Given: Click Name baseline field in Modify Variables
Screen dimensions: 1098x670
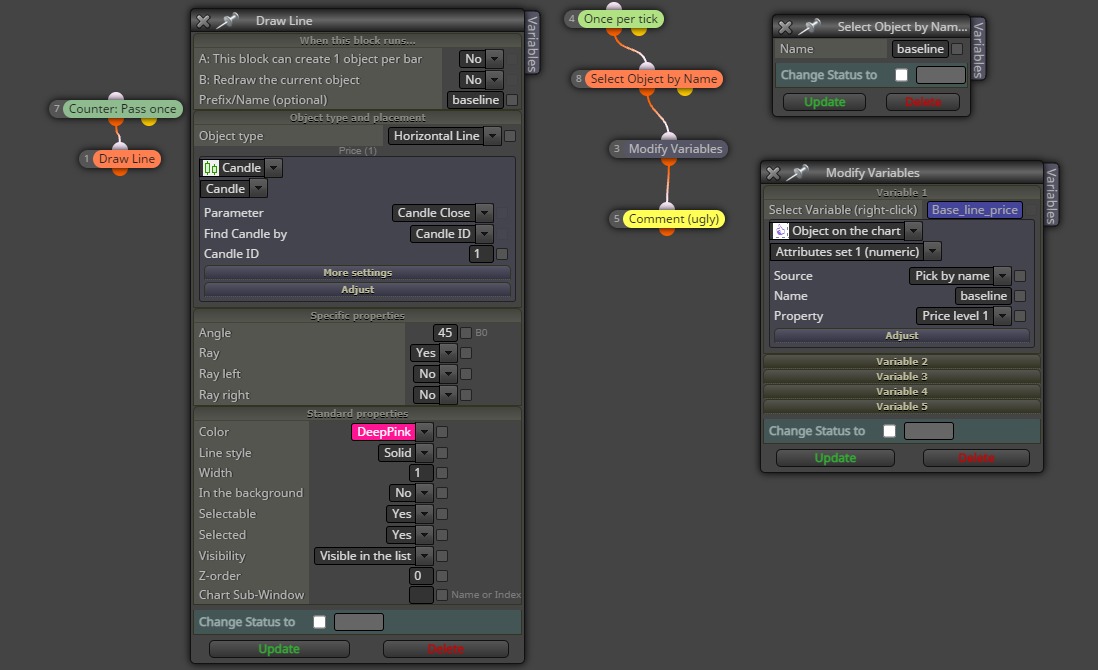Looking at the screenshot, I should [x=983, y=296].
